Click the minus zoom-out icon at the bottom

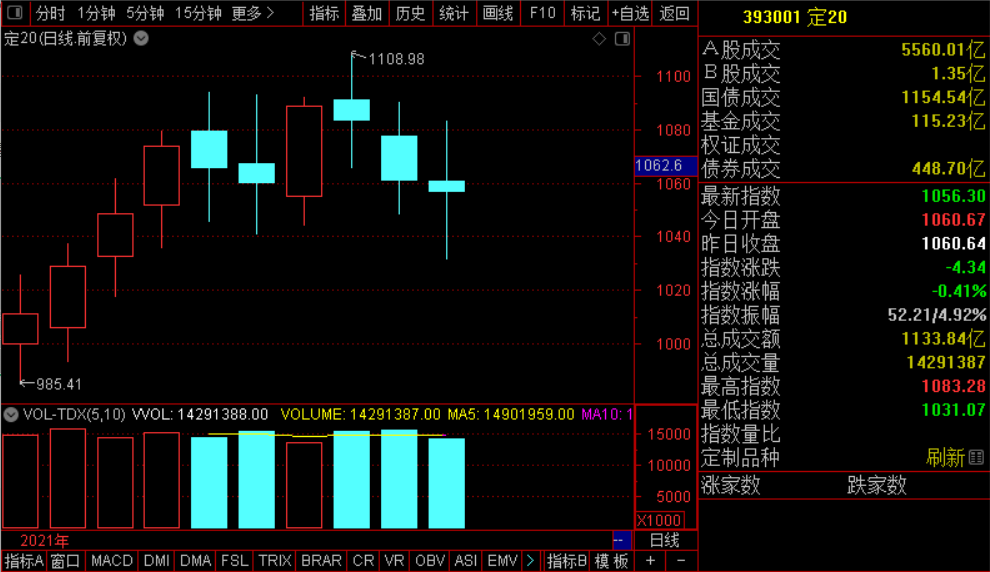coord(681,561)
